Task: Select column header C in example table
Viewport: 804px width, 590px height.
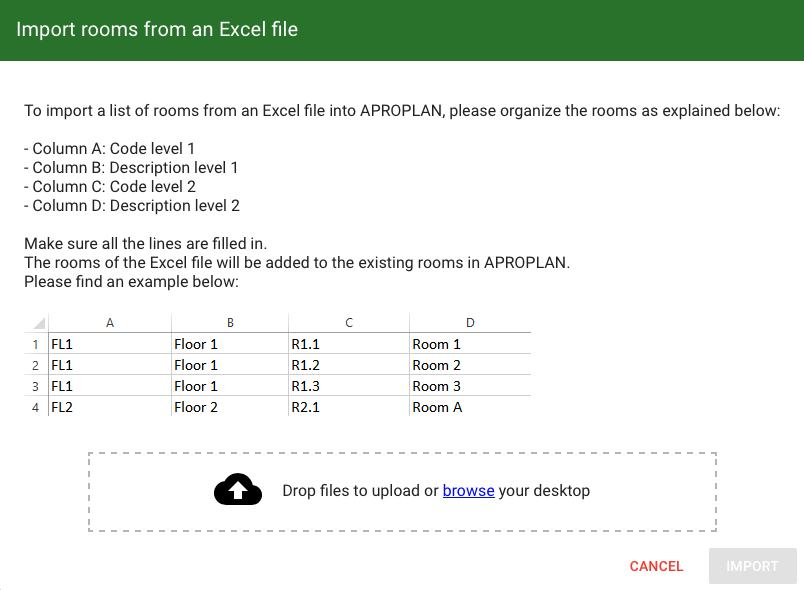Action: (349, 323)
